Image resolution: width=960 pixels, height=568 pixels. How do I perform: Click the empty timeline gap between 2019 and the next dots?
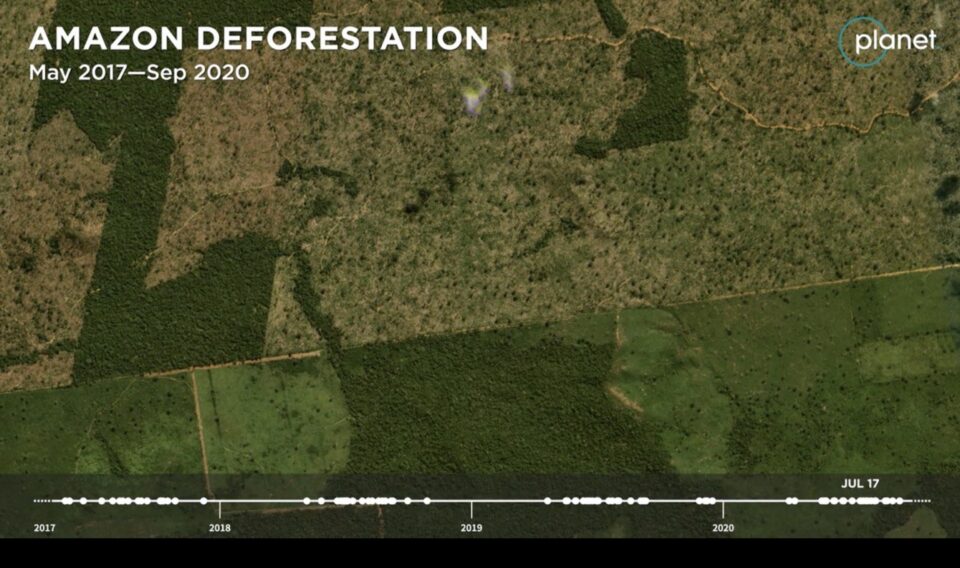coord(508,500)
